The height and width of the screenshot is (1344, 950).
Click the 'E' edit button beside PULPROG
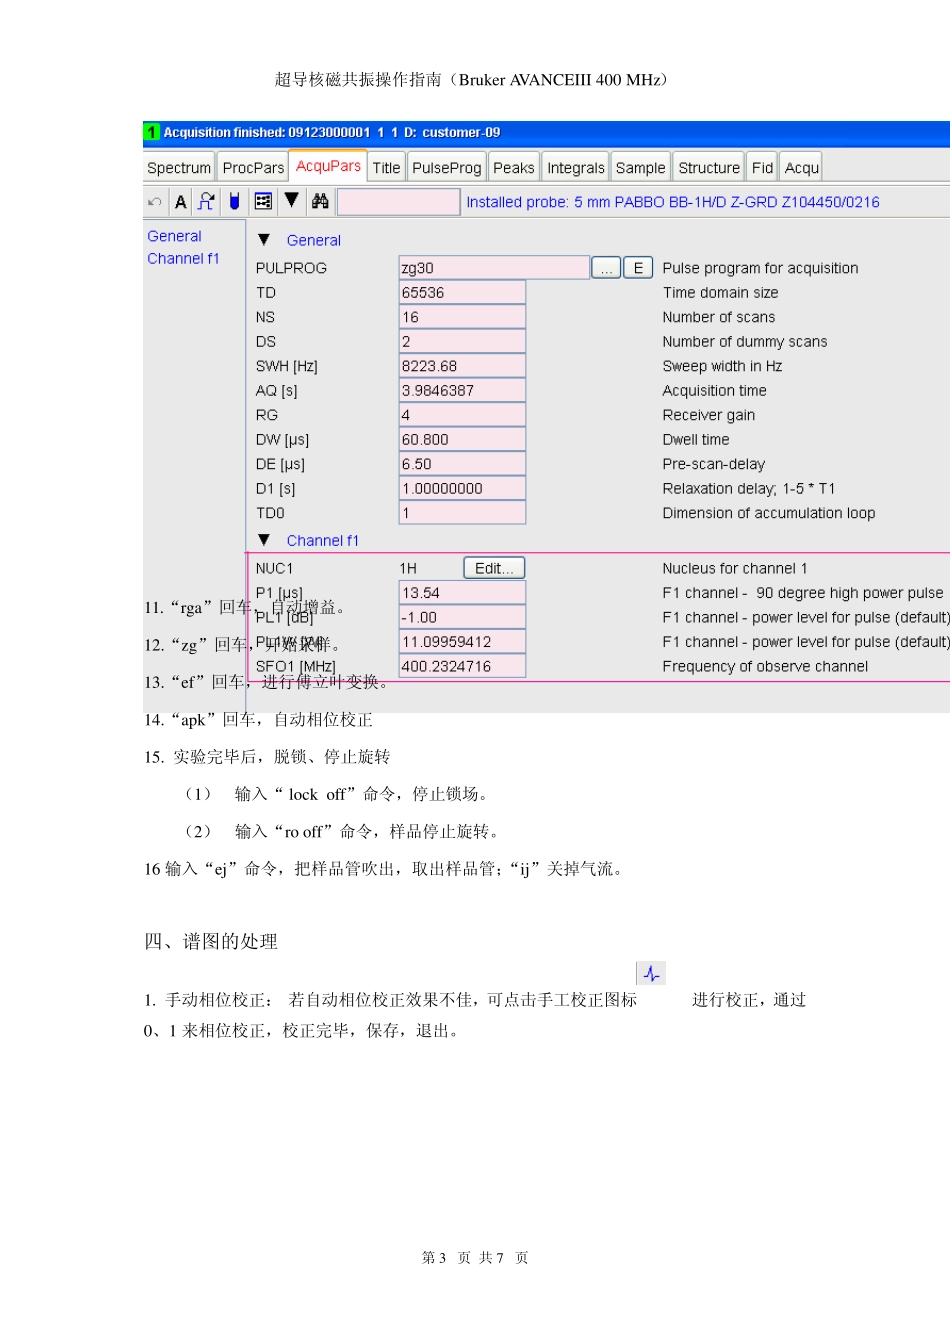638,268
